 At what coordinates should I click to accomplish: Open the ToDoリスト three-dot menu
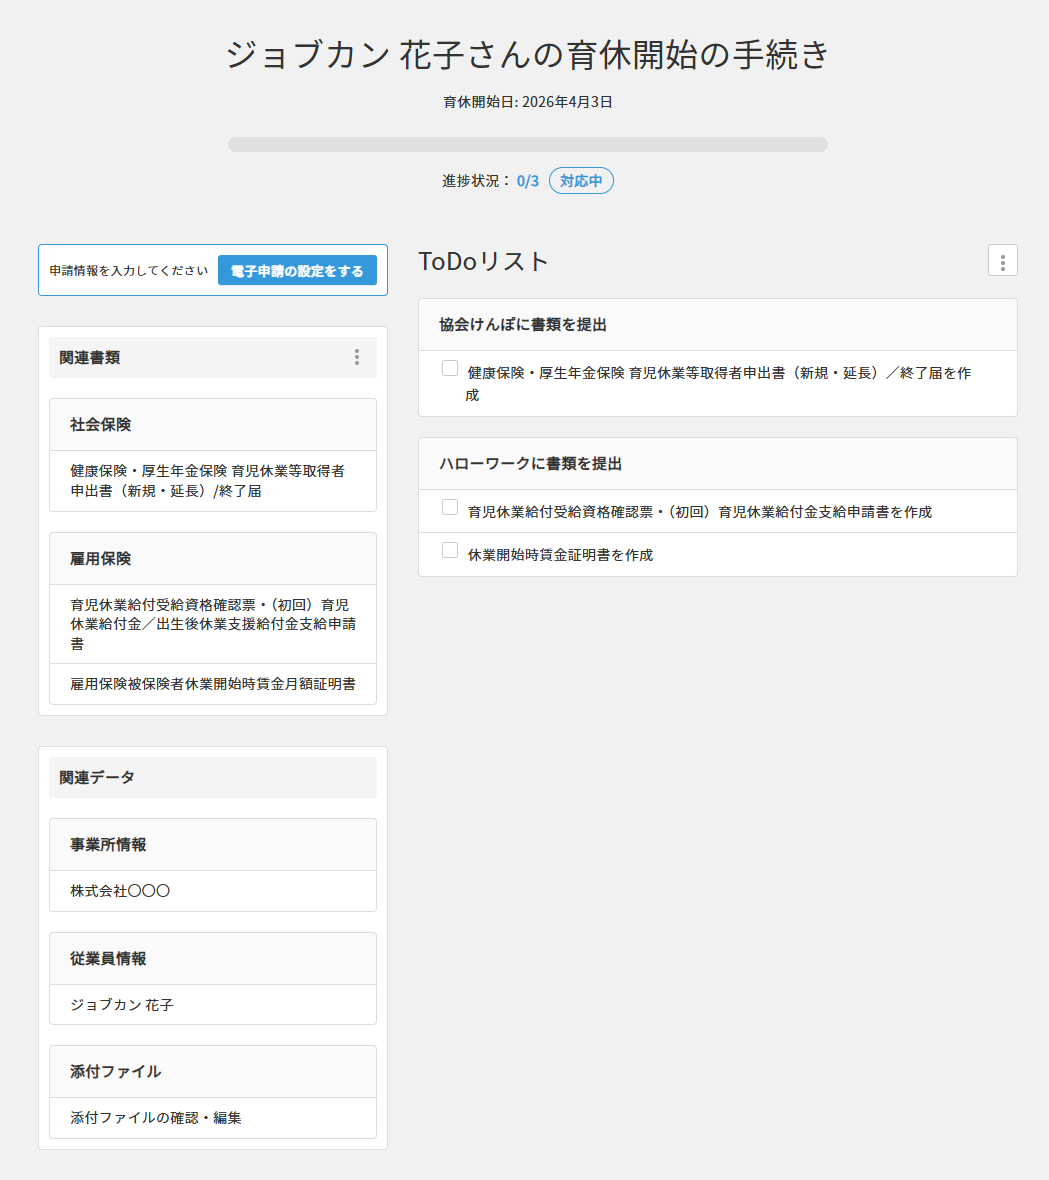(x=1002, y=261)
